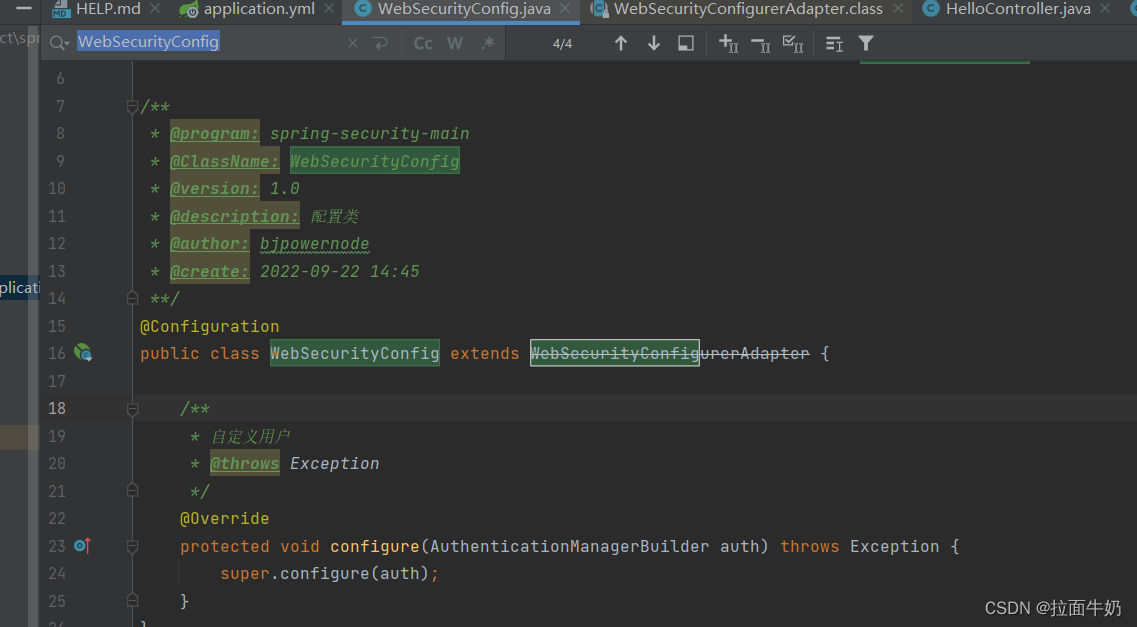
Task: Toggle Match Case (Cc) in find bar
Action: pos(423,43)
